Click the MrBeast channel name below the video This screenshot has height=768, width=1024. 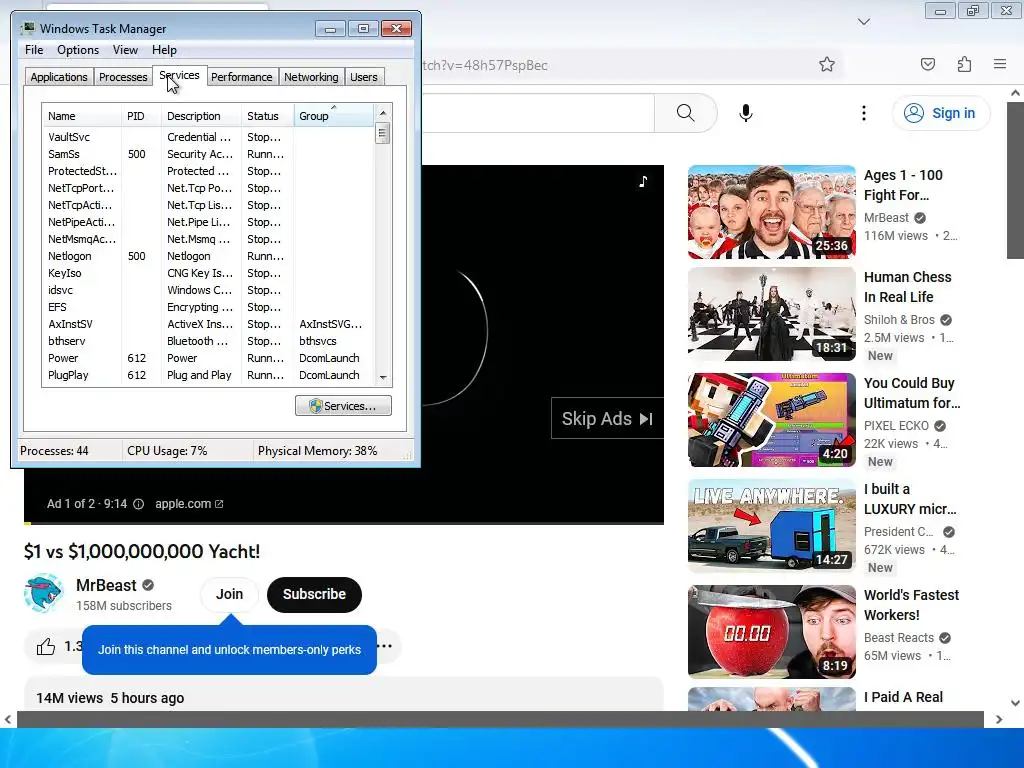pos(106,585)
